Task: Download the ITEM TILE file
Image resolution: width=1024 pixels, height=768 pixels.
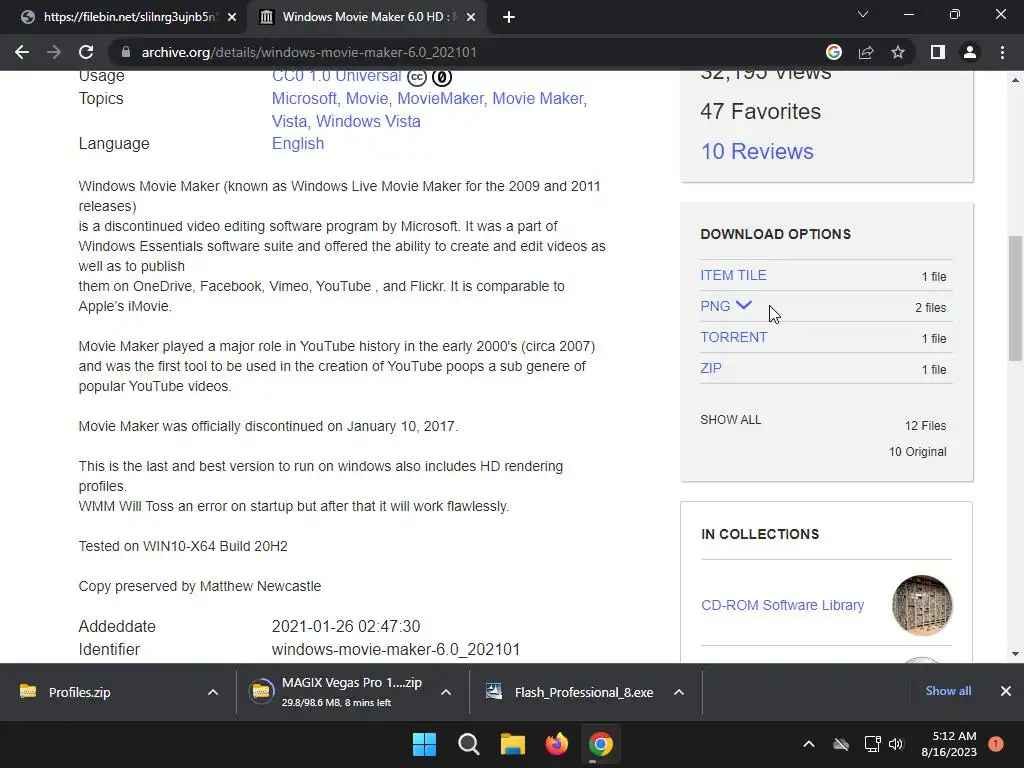Action: pos(733,276)
